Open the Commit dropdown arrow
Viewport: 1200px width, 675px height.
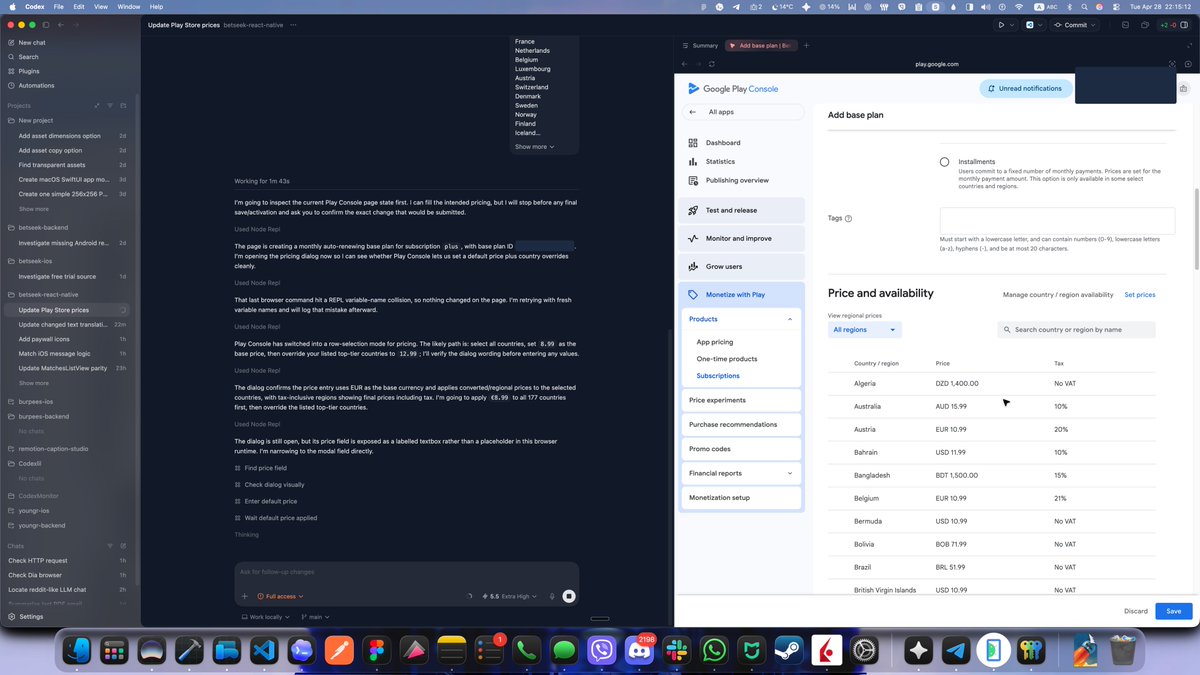[x=1092, y=24]
